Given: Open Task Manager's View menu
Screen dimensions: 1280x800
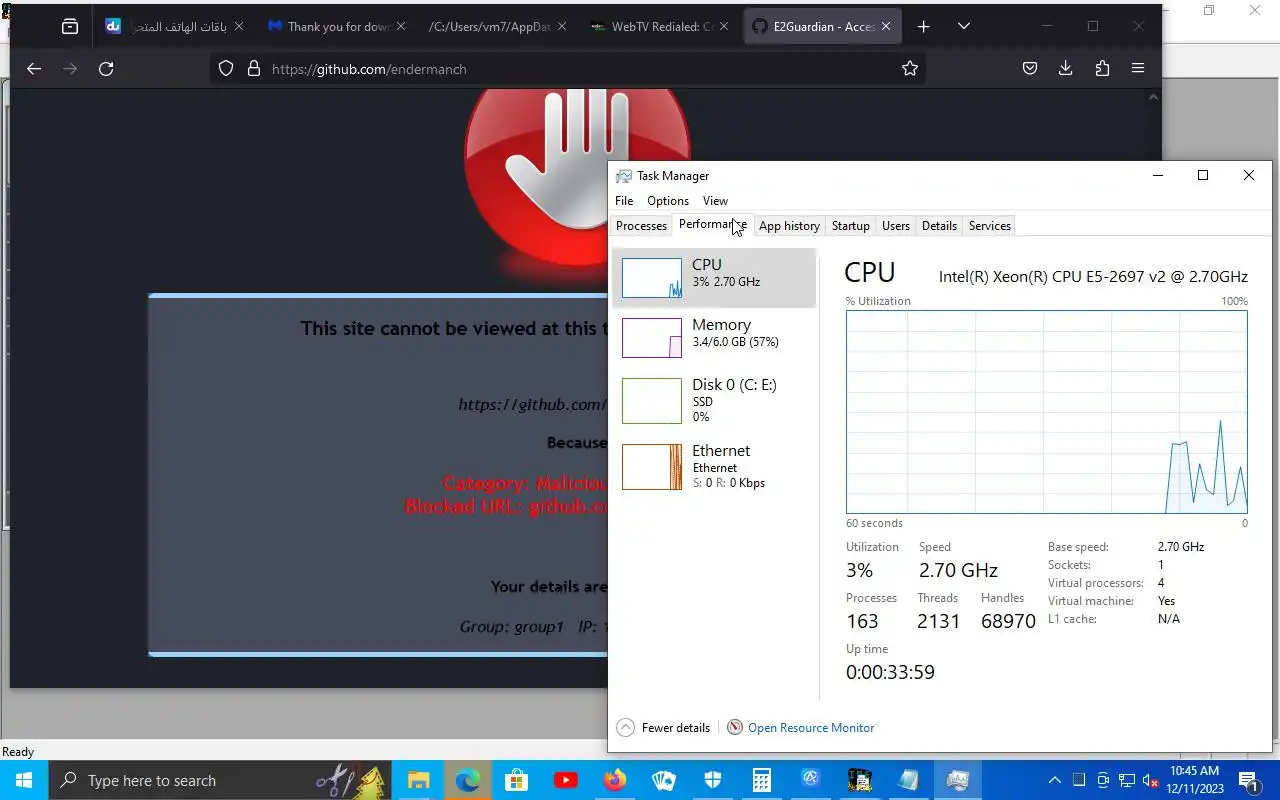Looking at the screenshot, I should point(715,201).
